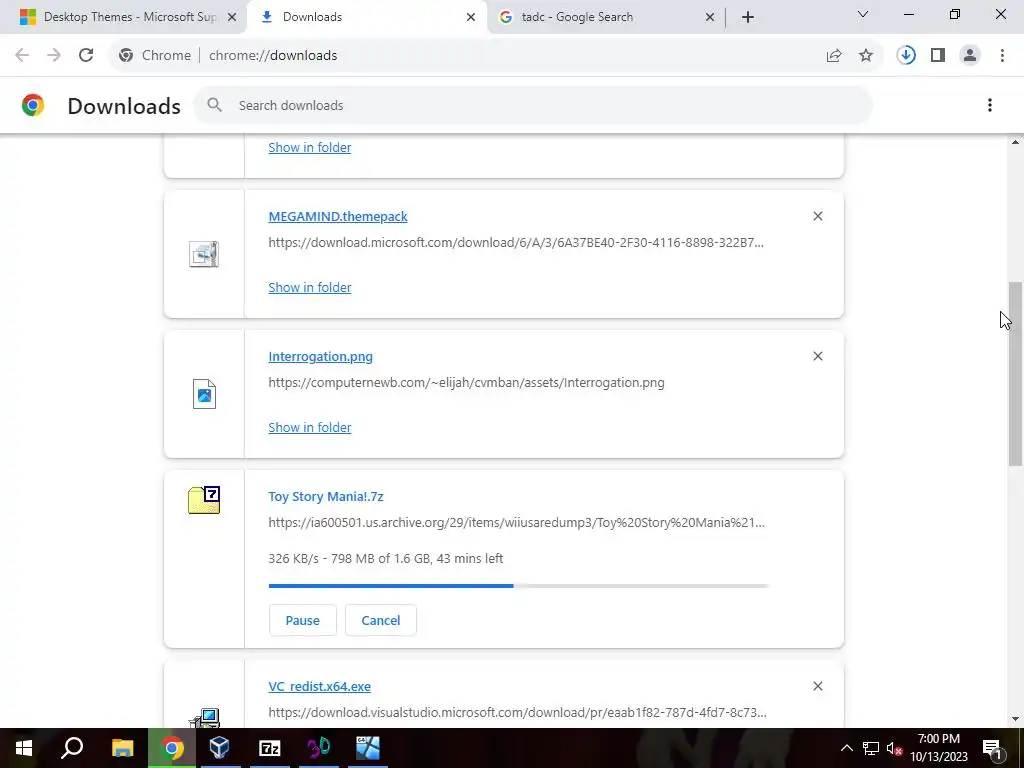Click the Search downloads field
1024x768 pixels.
533,105
